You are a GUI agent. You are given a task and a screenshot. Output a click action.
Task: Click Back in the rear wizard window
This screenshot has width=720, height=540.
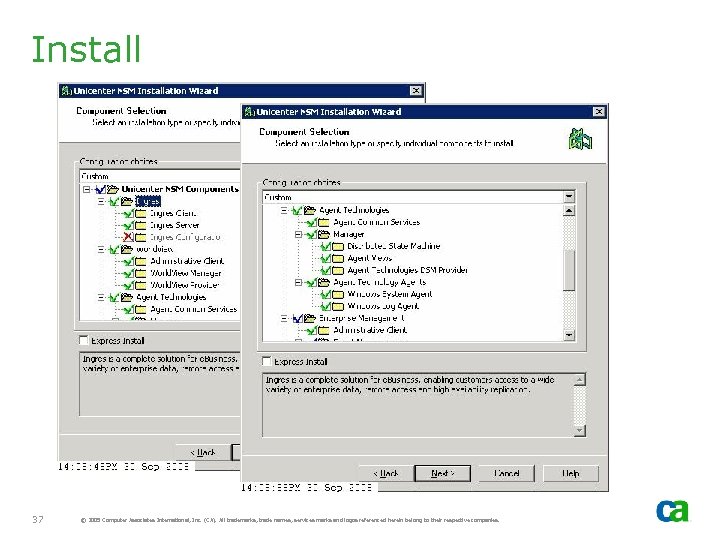pos(202,452)
